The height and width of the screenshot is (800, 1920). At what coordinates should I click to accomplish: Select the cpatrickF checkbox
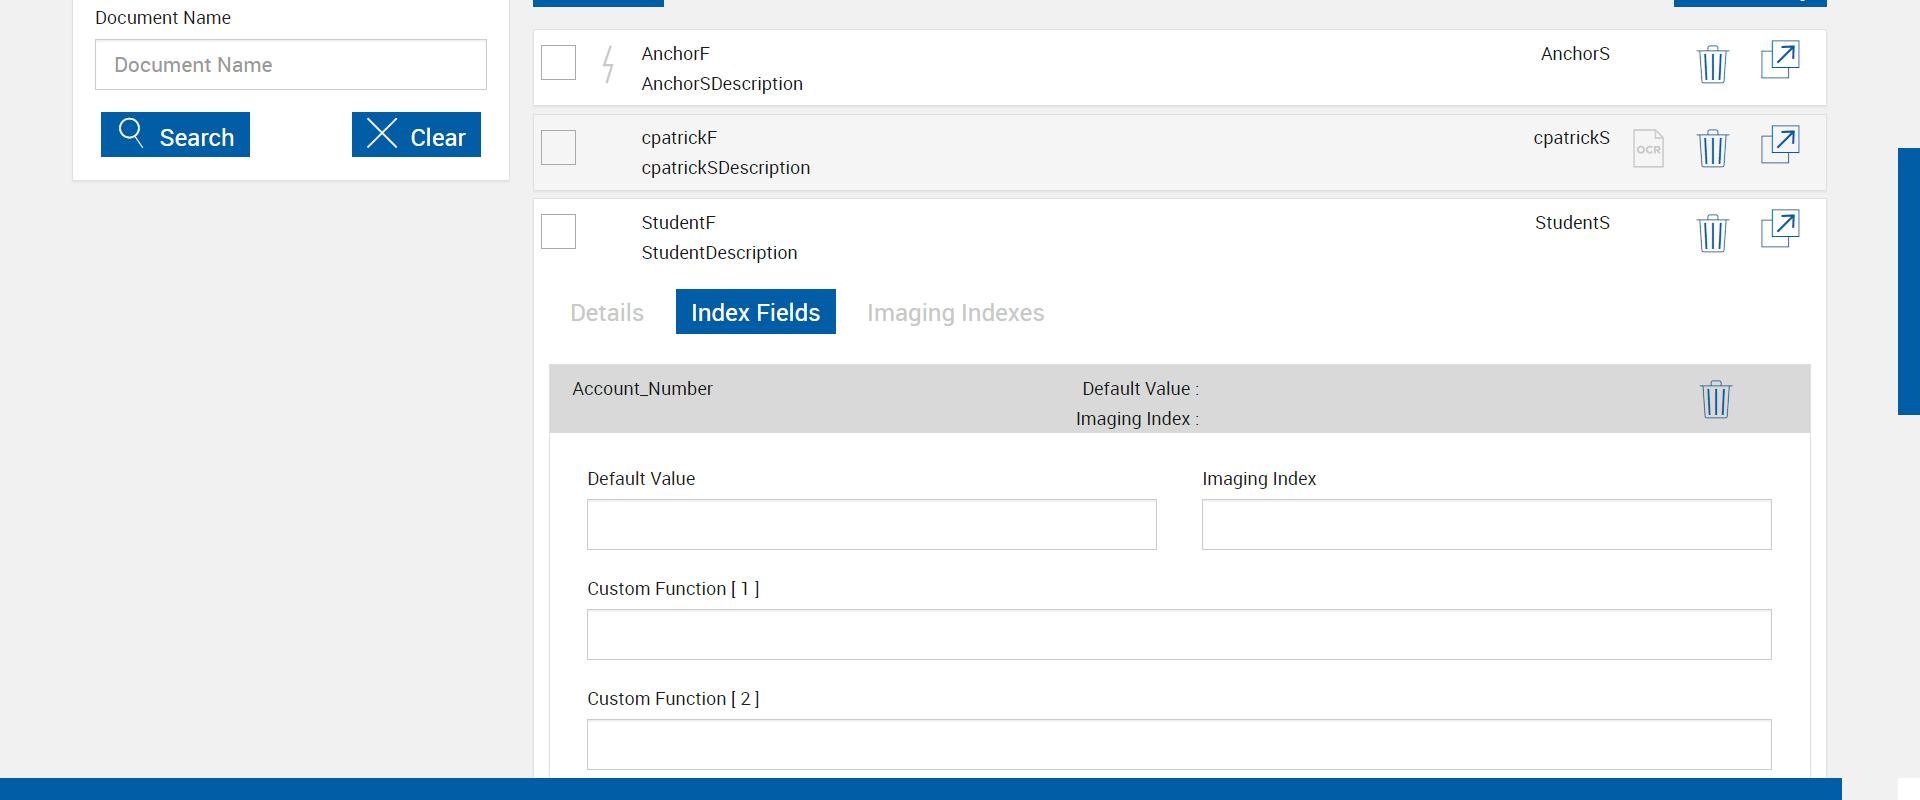coord(558,147)
